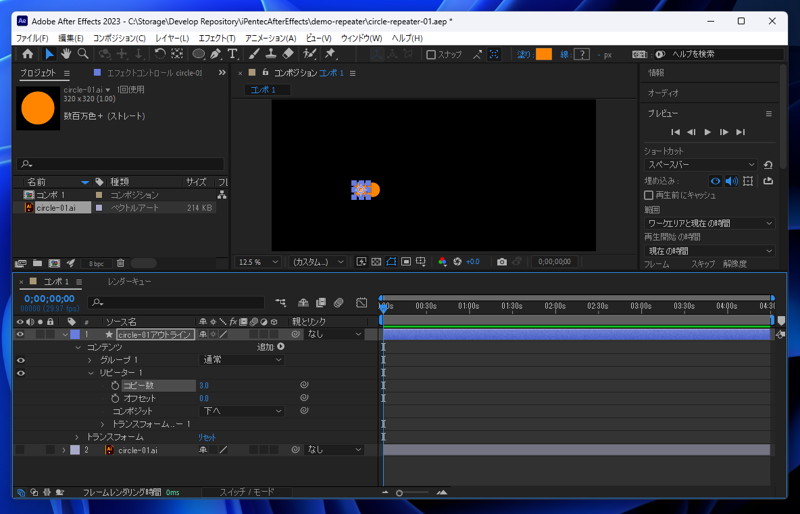
Task: Collapse the リピーター 1 property group
Action: [91, 373]
